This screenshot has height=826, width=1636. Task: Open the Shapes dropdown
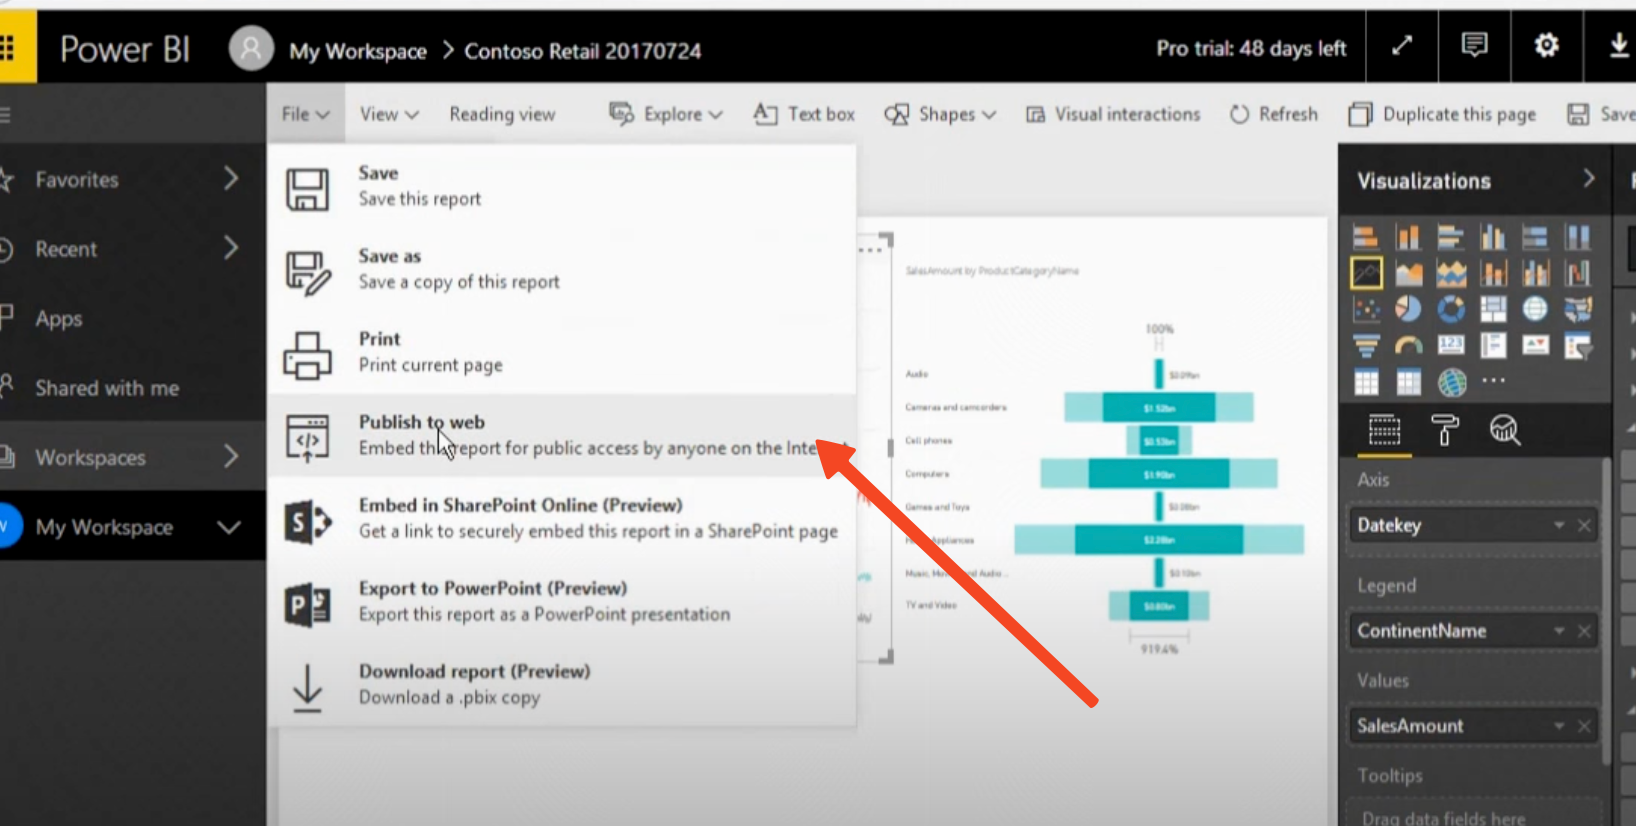(x=940, y=114)
